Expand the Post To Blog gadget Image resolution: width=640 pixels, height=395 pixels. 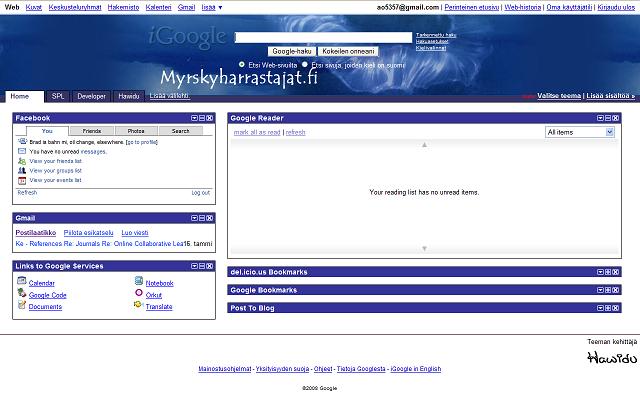608,308
